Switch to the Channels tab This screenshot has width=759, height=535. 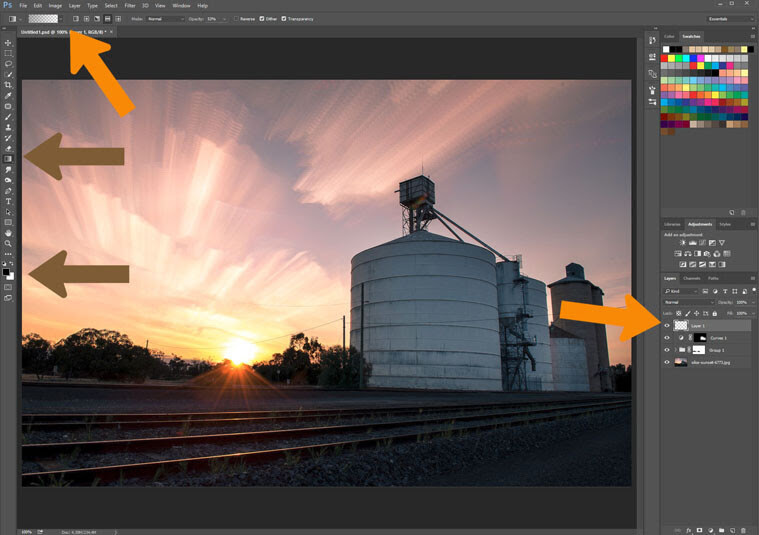(691, 278)
